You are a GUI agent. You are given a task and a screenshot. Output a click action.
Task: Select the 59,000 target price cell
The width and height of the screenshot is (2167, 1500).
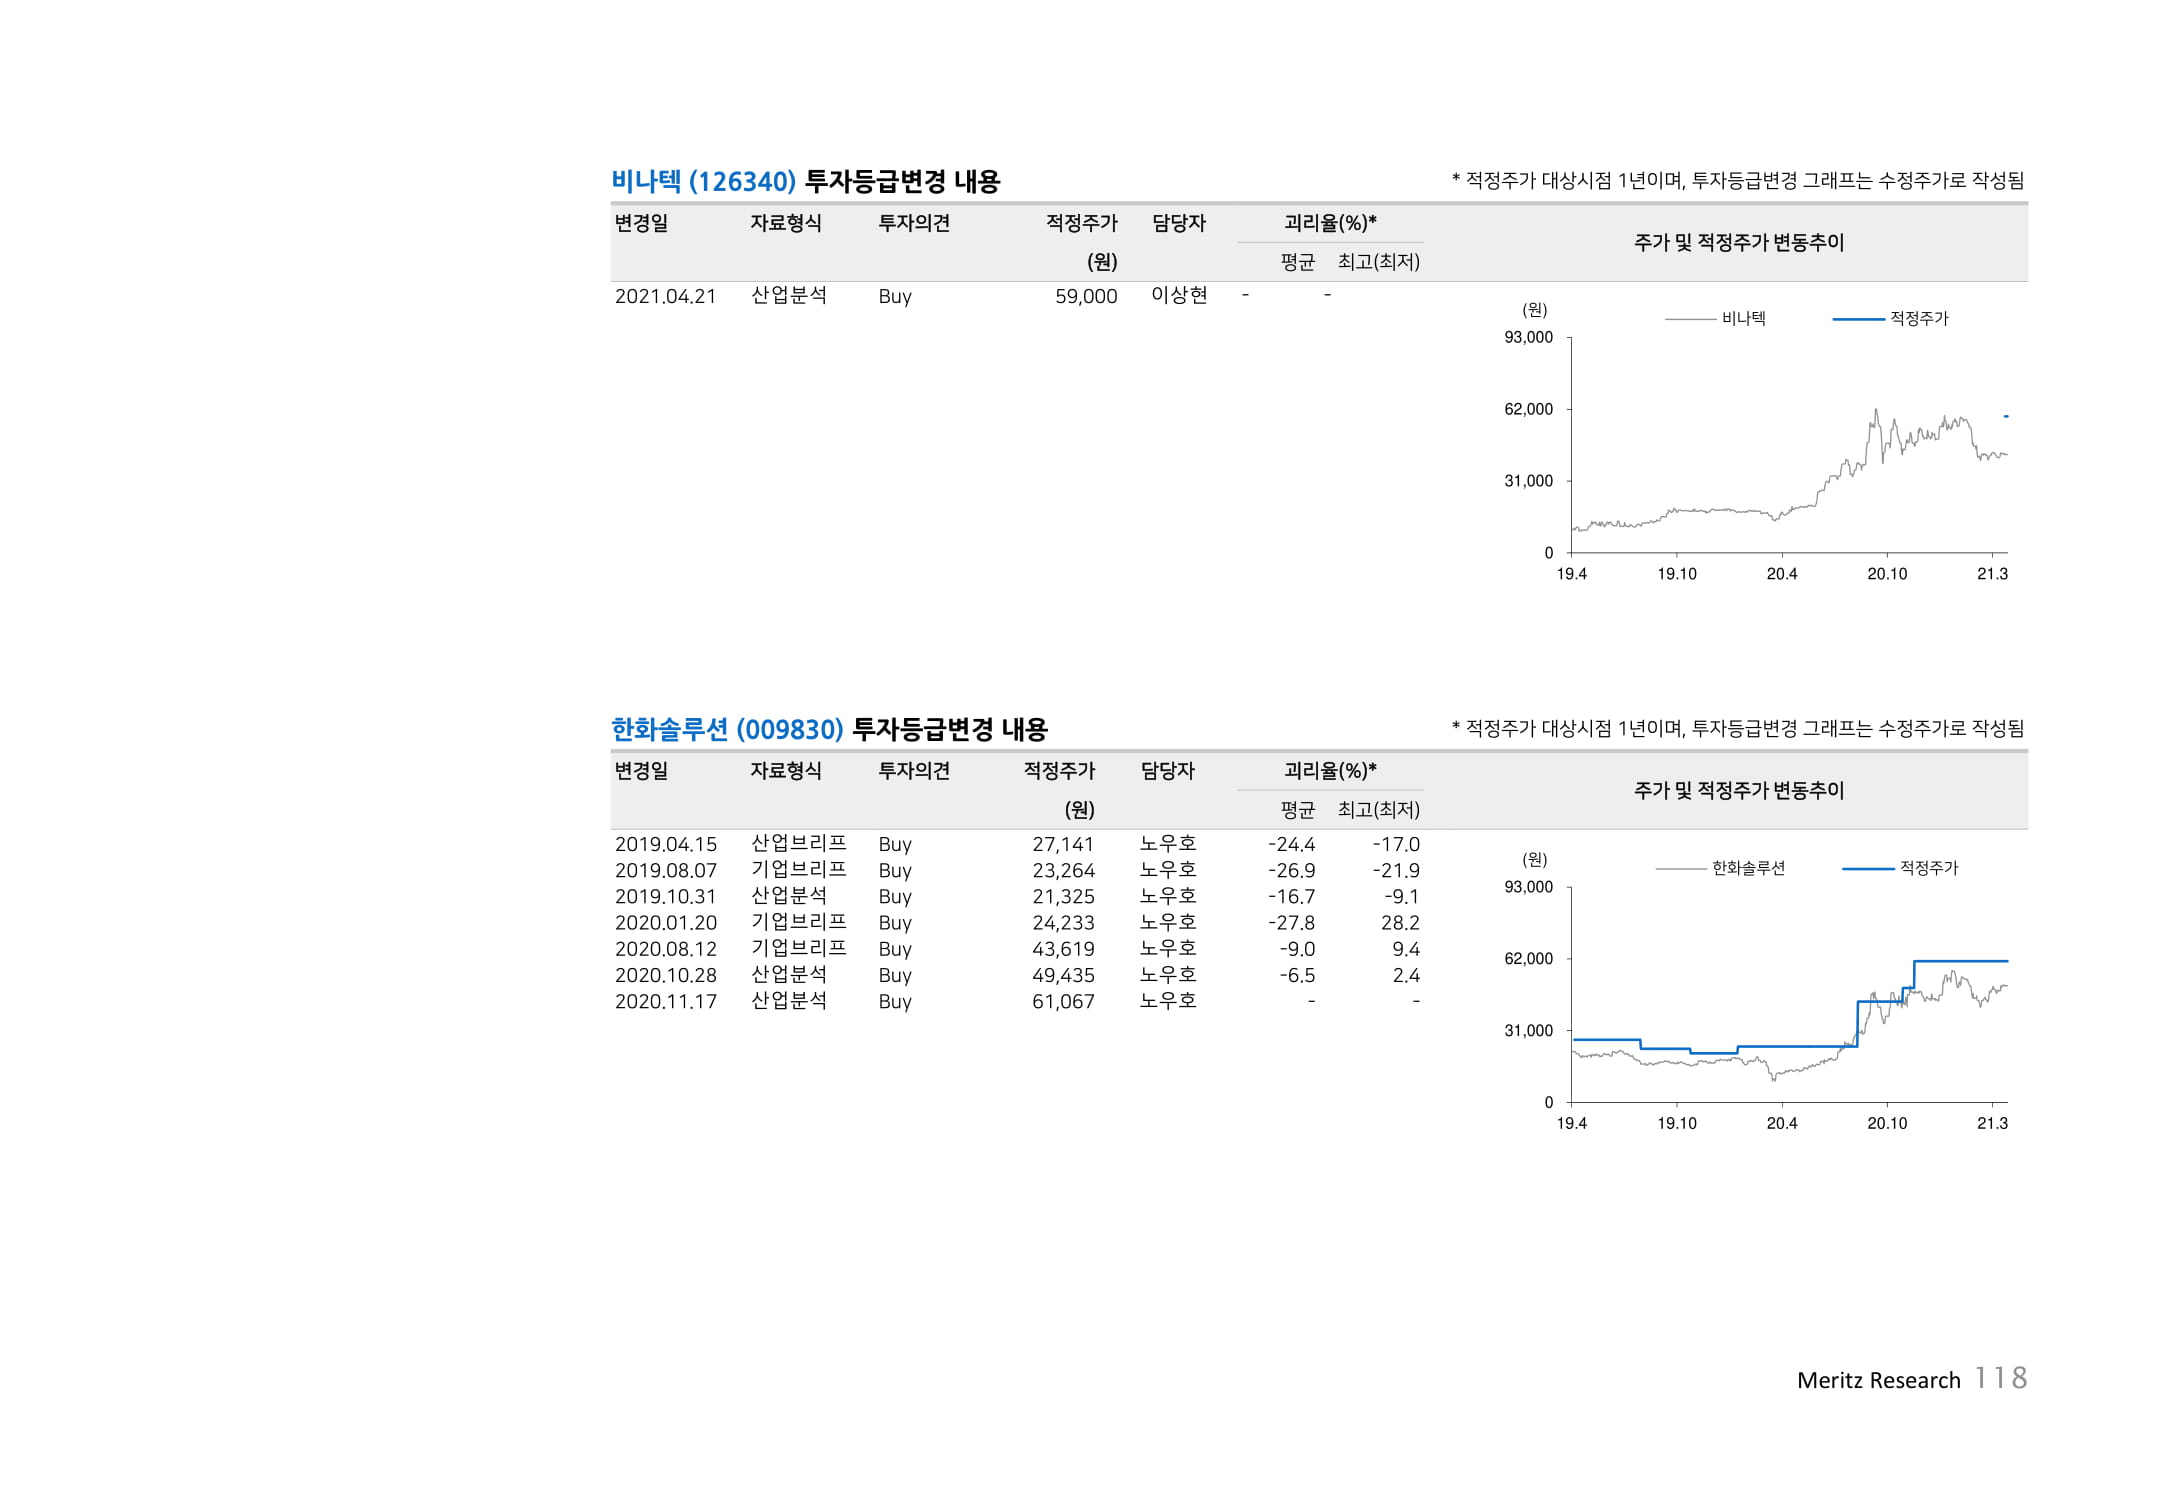pos(1085,296)
